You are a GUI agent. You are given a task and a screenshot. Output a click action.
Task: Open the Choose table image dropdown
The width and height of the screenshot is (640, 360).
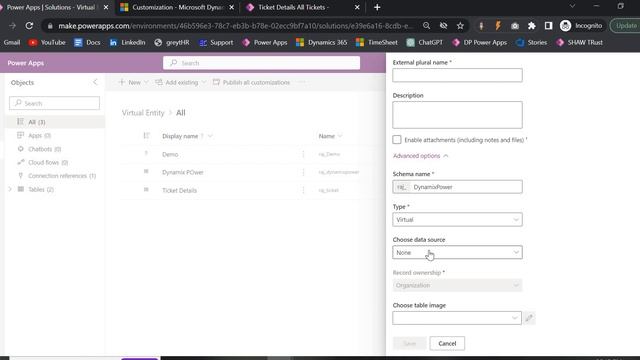pyautogui.click(x=457, y=318)
